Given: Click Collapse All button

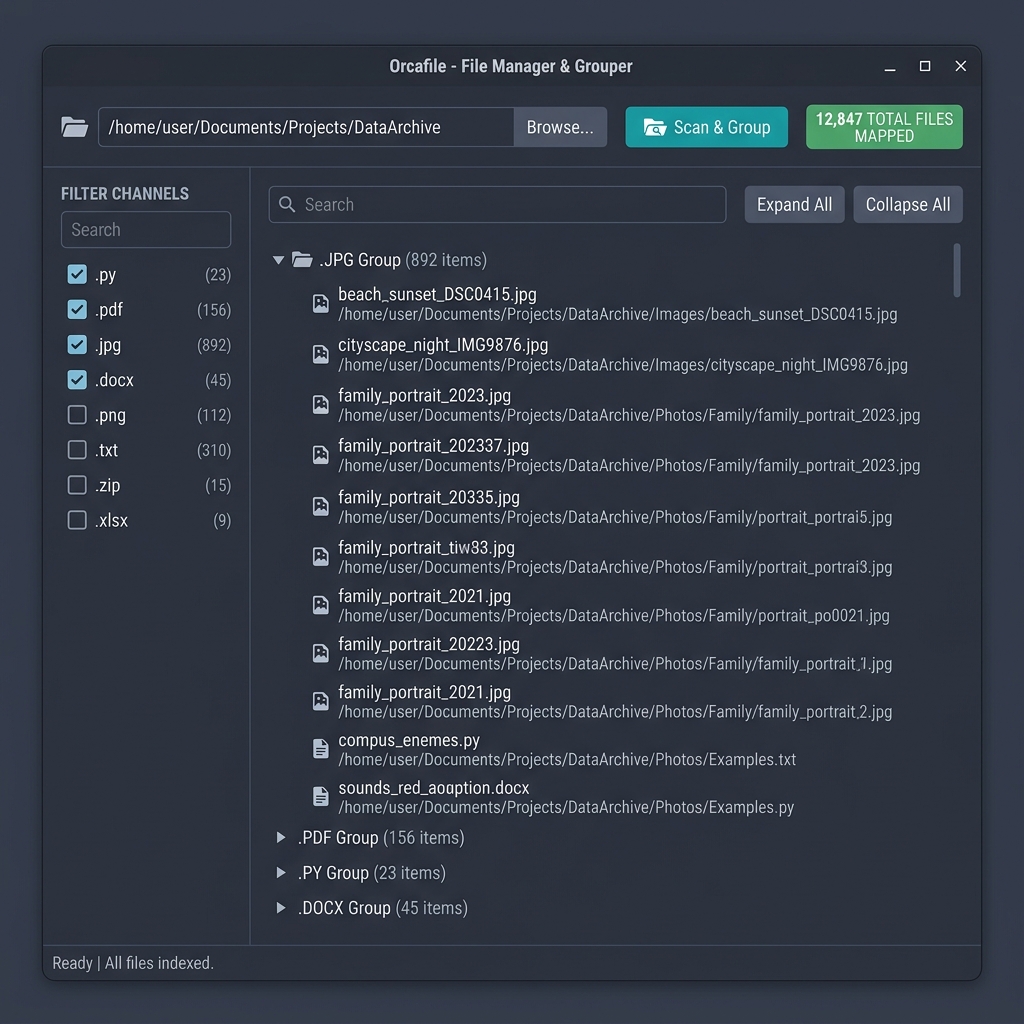Looking at the screenshot, I should [908, 204].
